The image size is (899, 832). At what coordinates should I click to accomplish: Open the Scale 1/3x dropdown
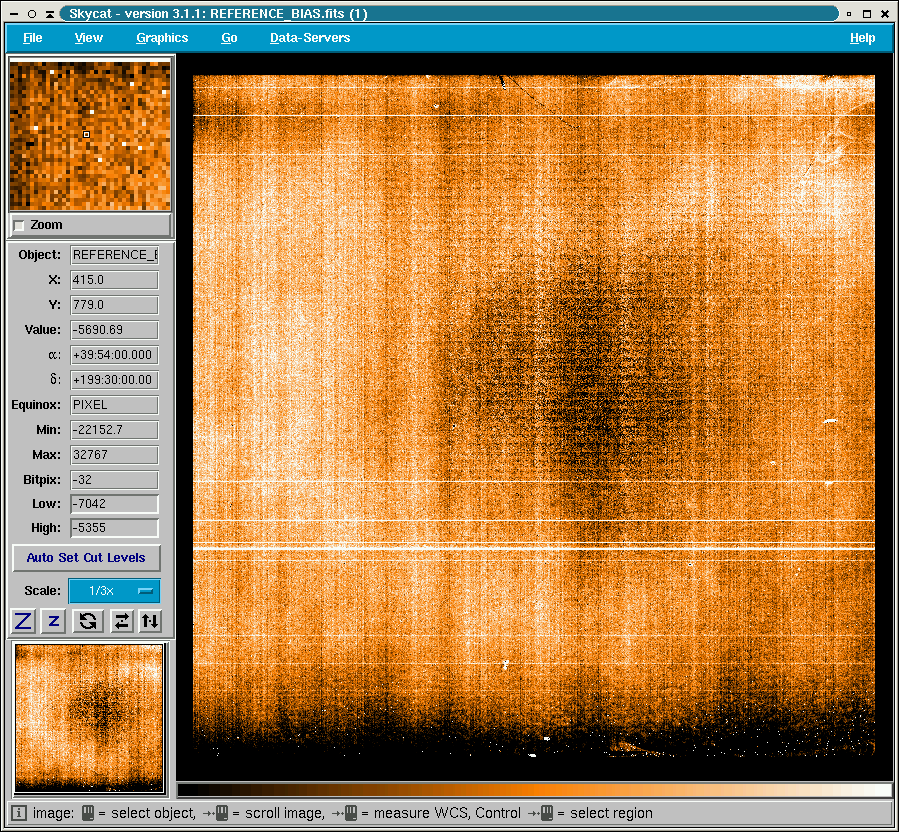coord(114,591)
